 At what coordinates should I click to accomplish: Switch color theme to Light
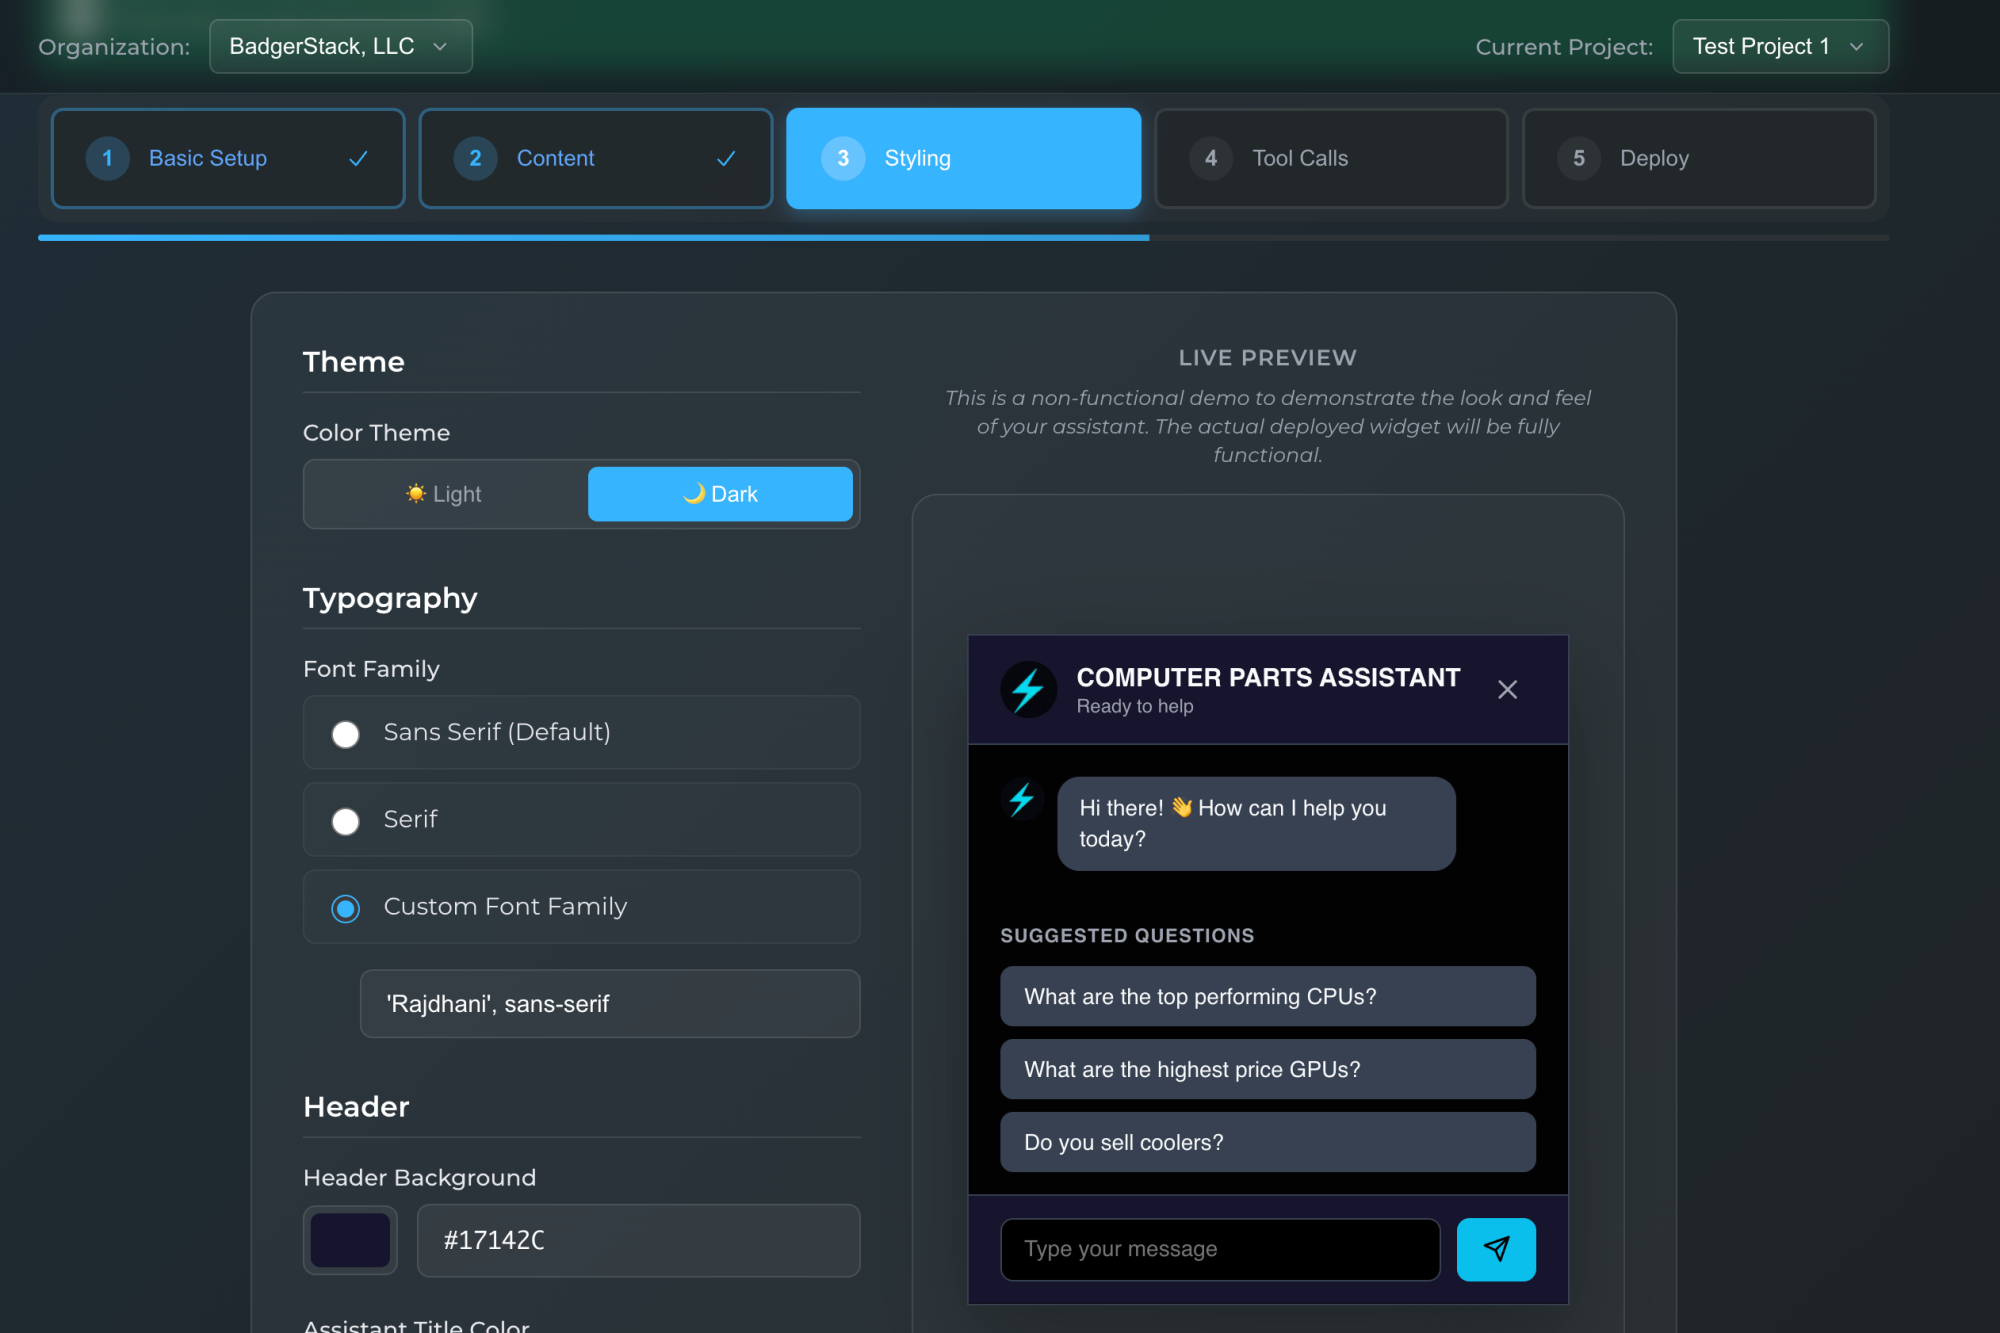click(x=445, y=494)
